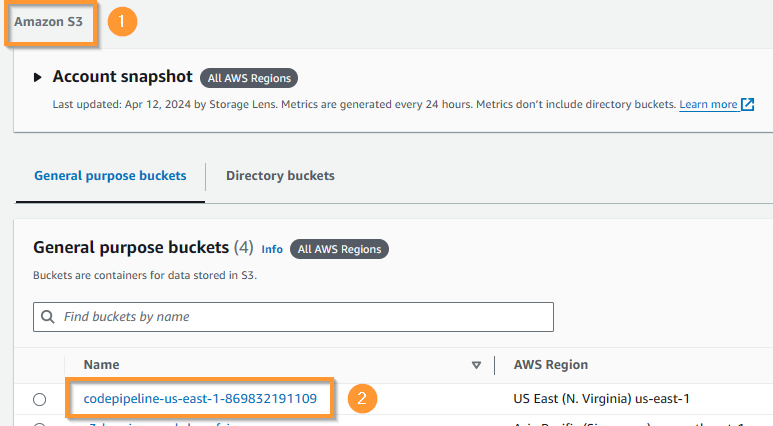
Task: Click the Name column header
Action: point(102,365)
